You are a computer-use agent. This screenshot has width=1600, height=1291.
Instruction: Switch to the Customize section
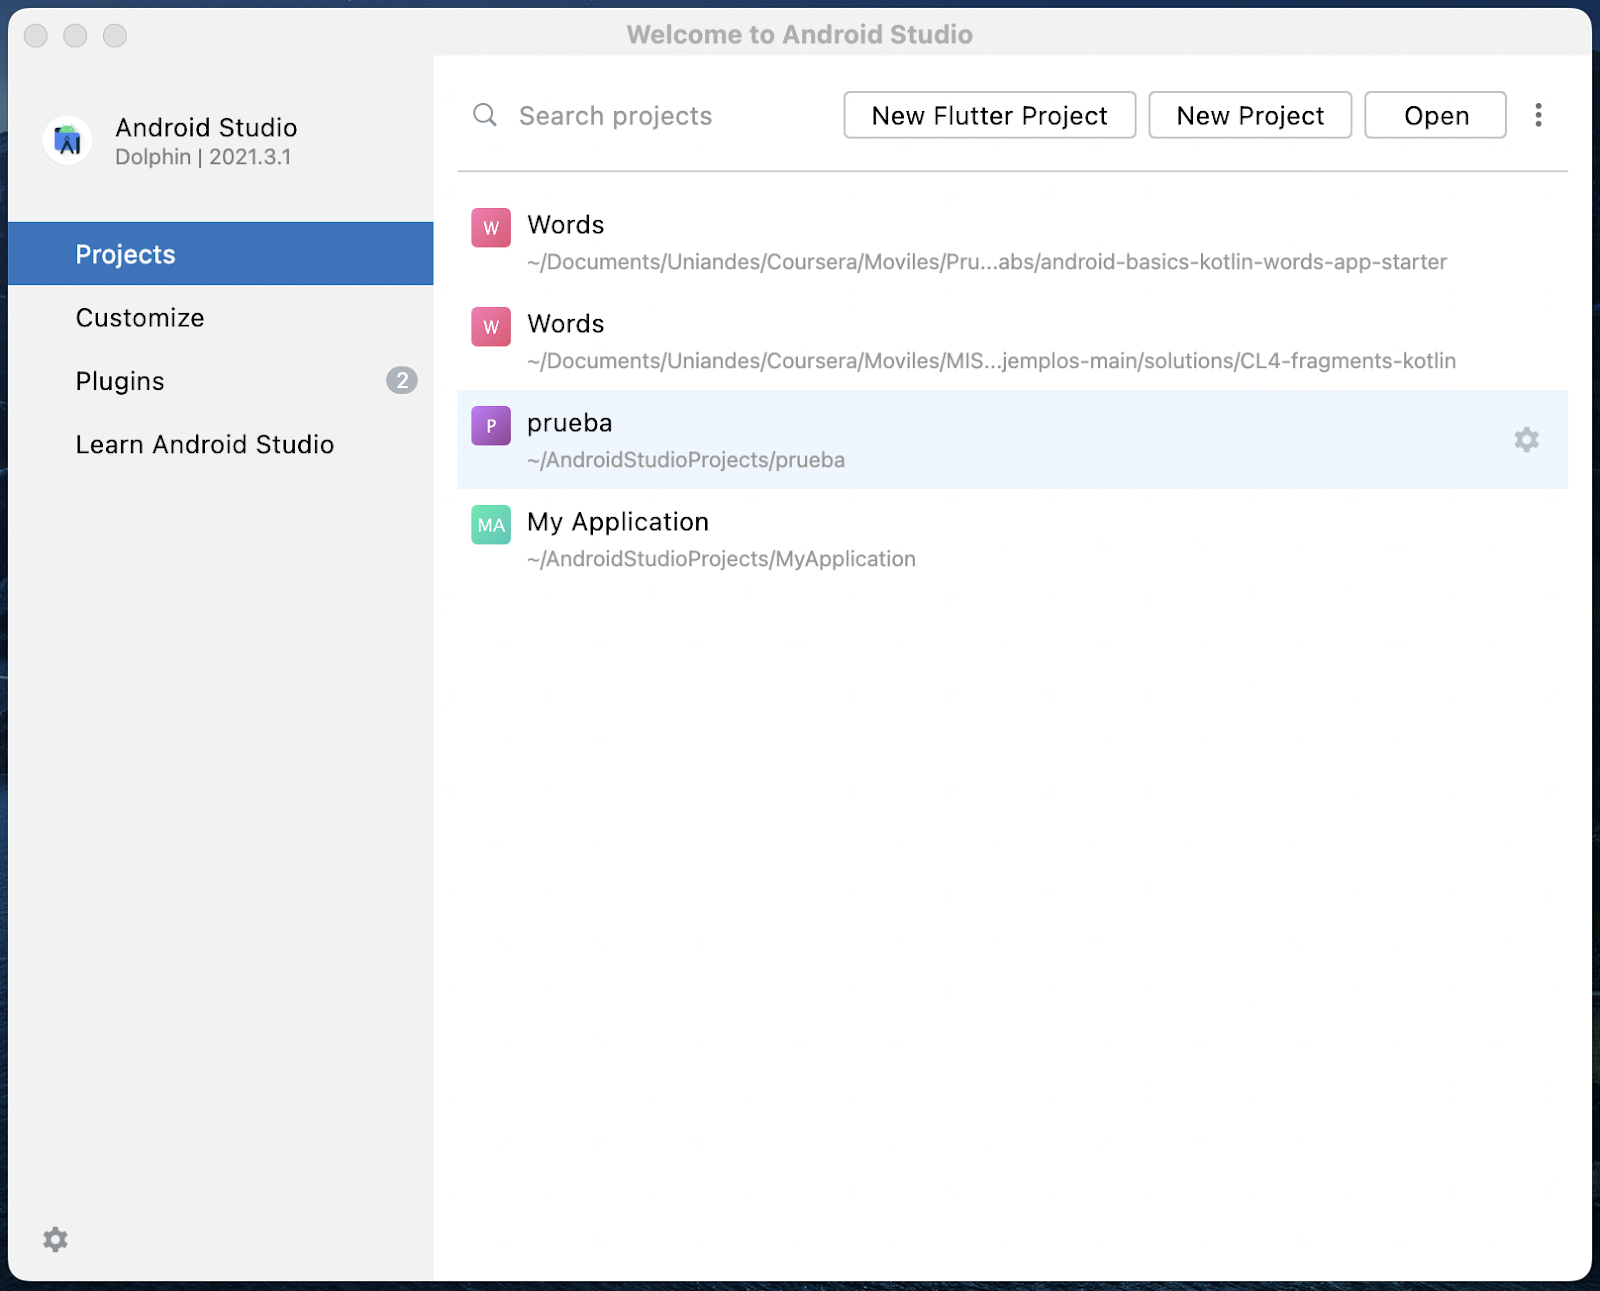pos(139,317)
